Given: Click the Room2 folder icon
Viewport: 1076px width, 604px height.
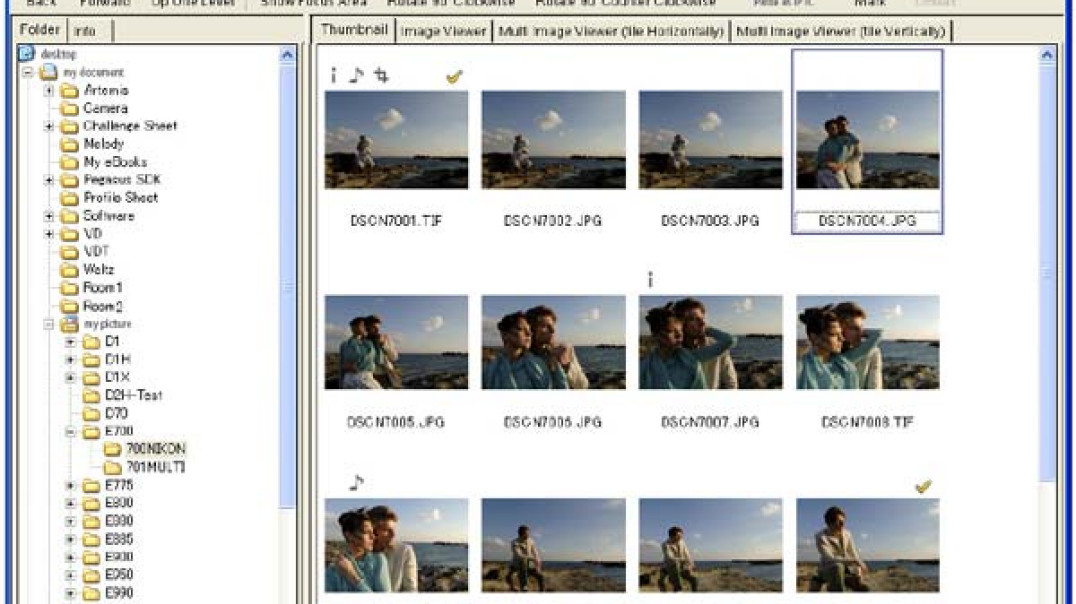Looking at the screenshot, I should [69, 306].
